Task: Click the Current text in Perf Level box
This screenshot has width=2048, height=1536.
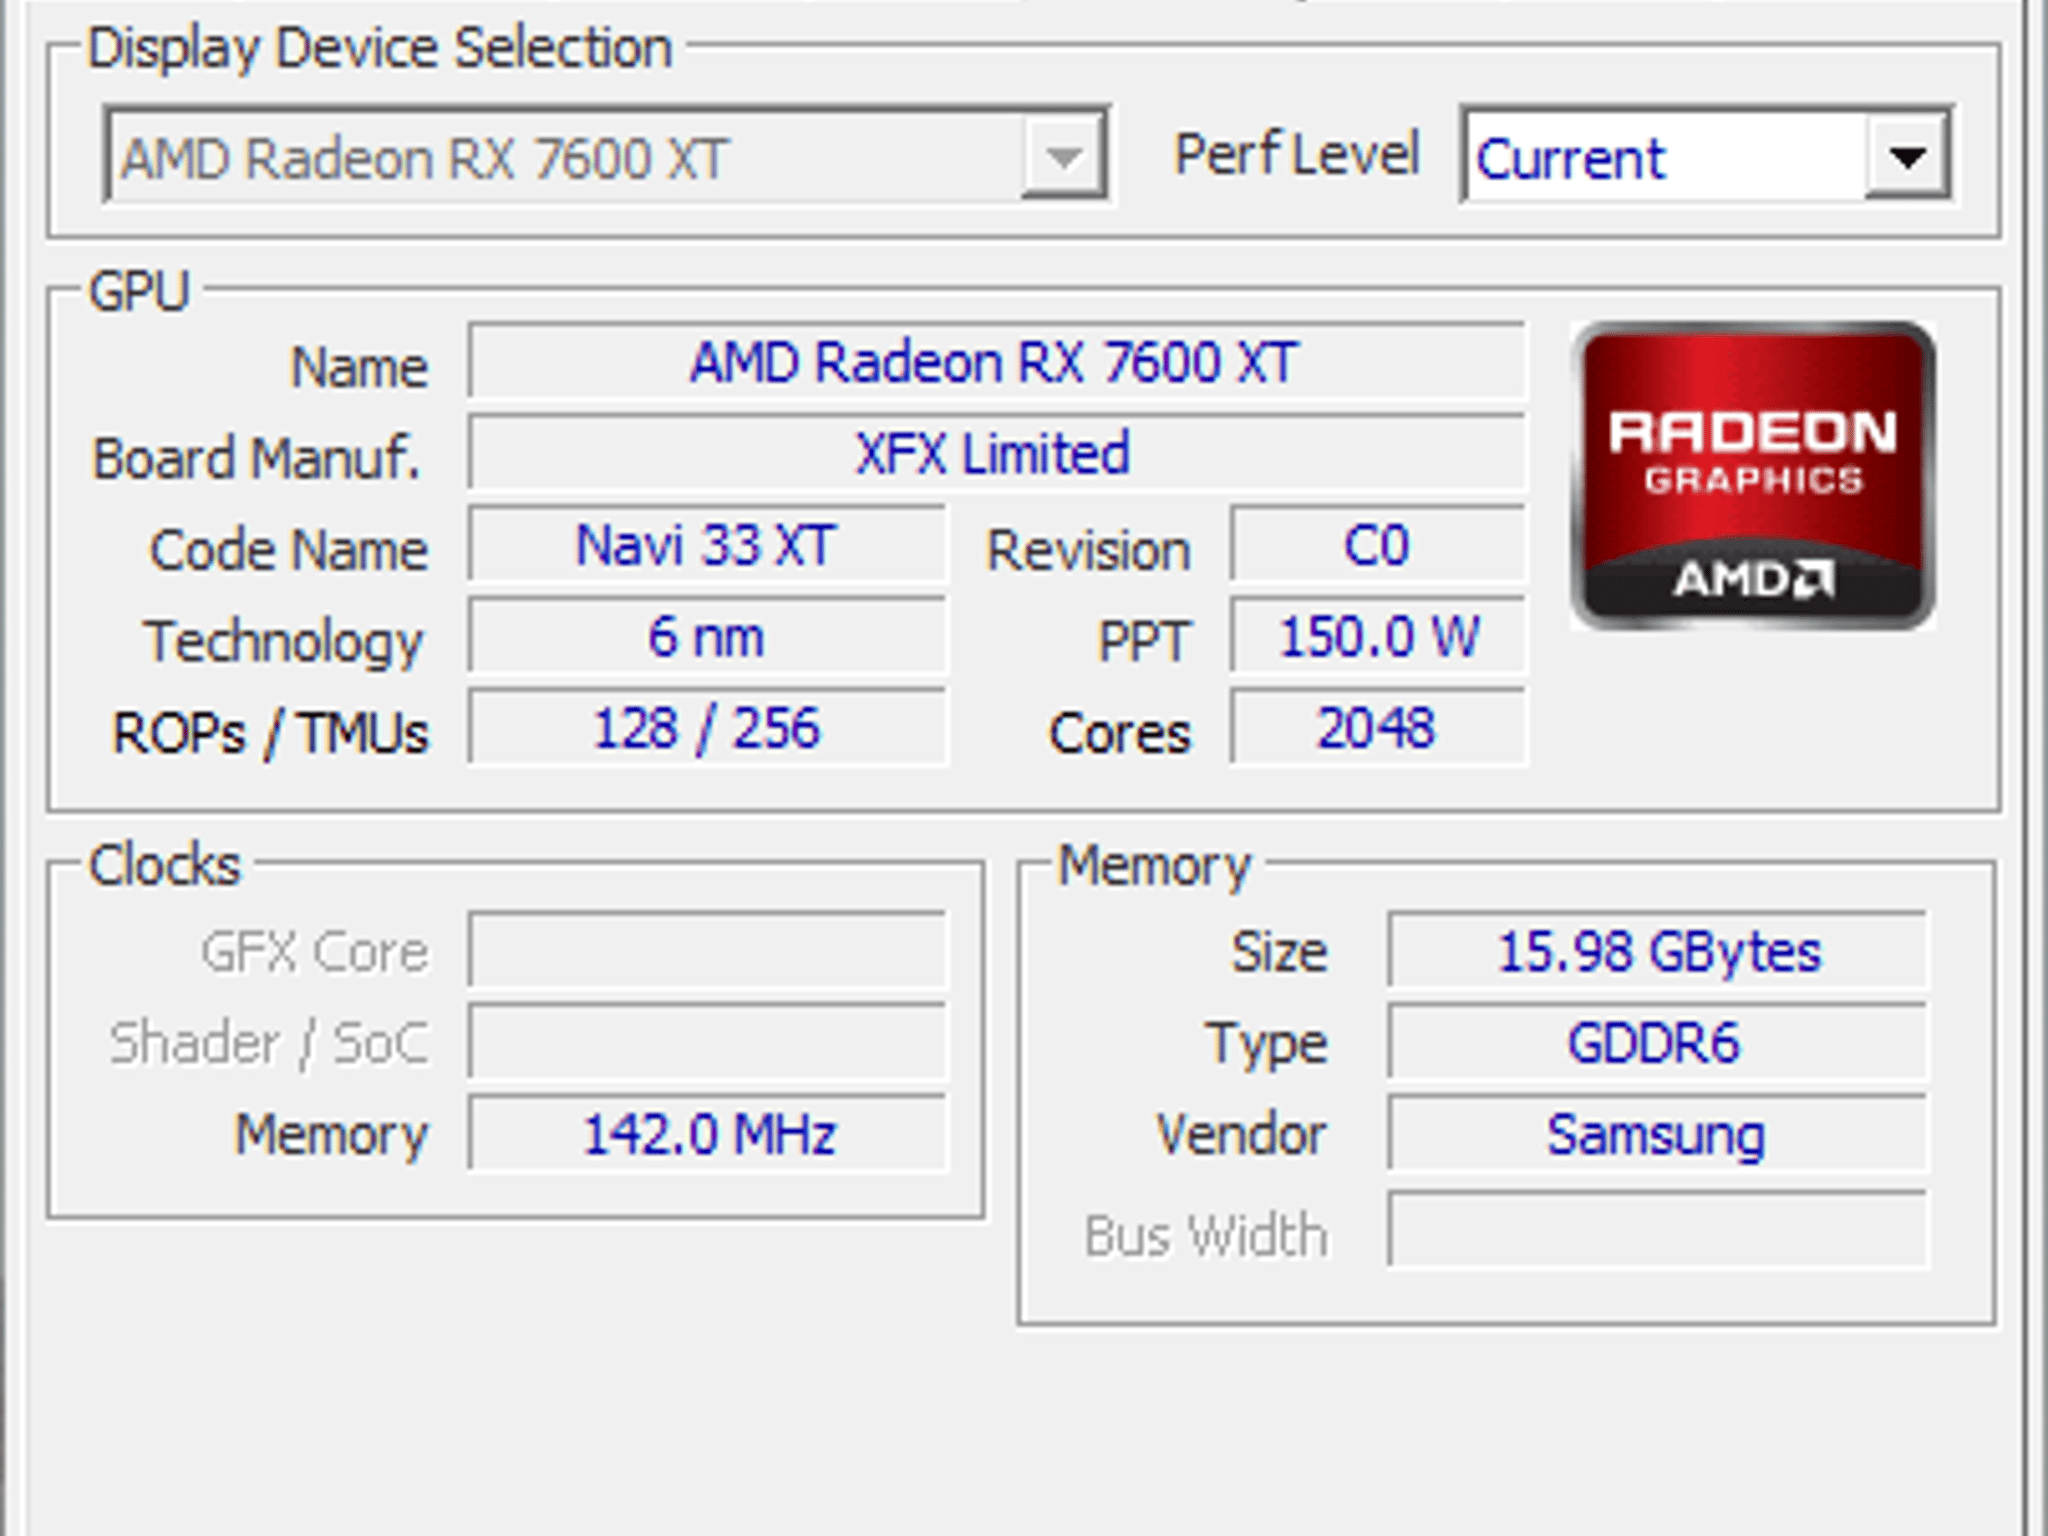Action: (x=1570, y=159)
